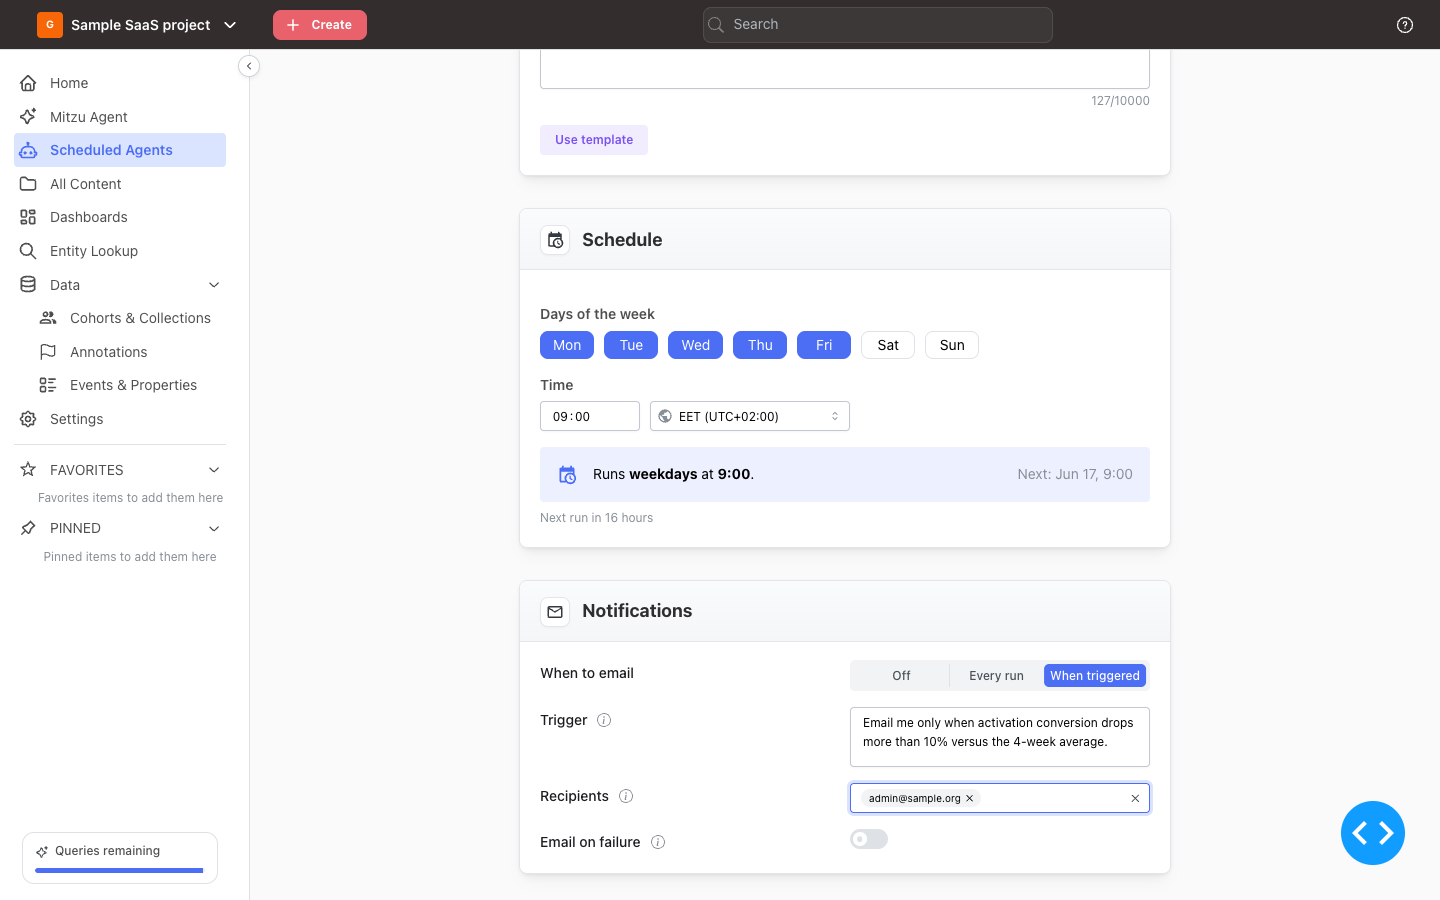The width and height of the screenshot is (1440, 900).
Task: Click the Use template button
Action: click(594, 140)
